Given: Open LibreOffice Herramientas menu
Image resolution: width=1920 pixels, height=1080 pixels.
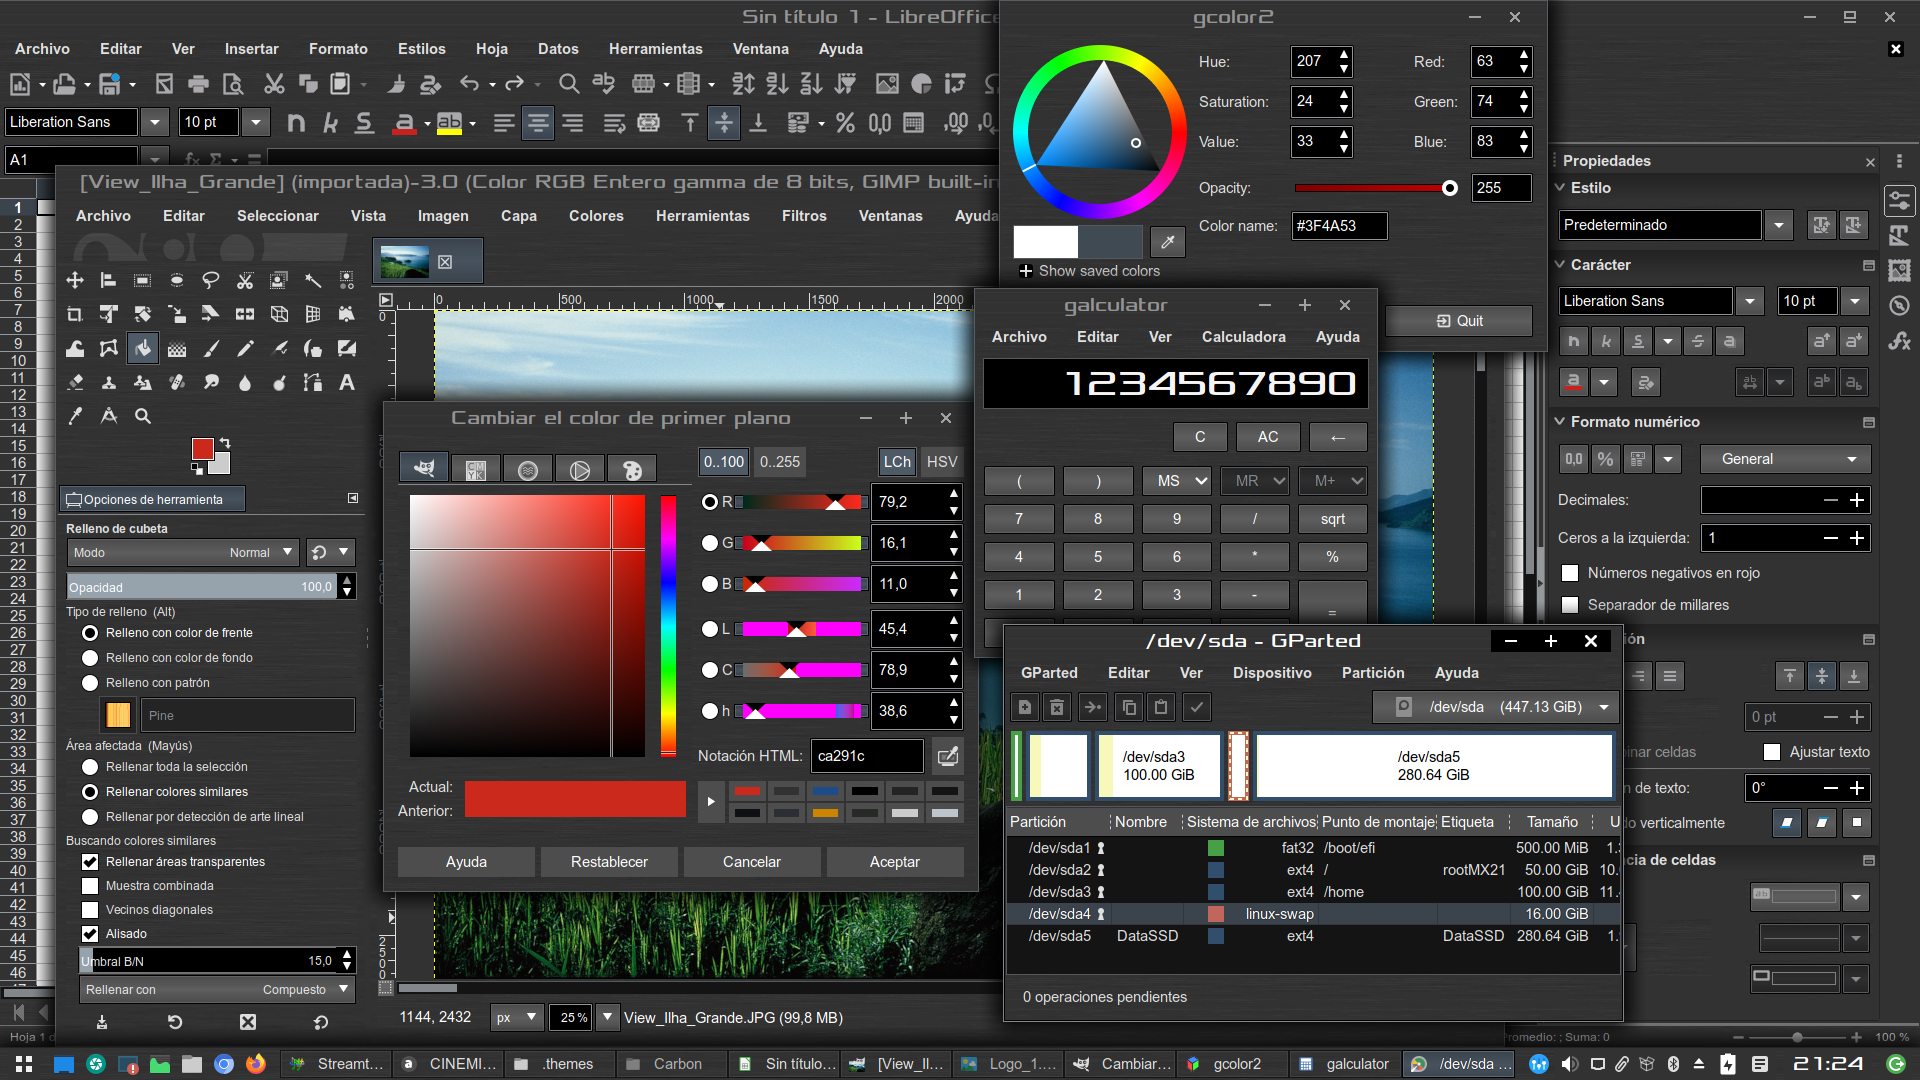Looking at the screenshot, I should 656,49.
